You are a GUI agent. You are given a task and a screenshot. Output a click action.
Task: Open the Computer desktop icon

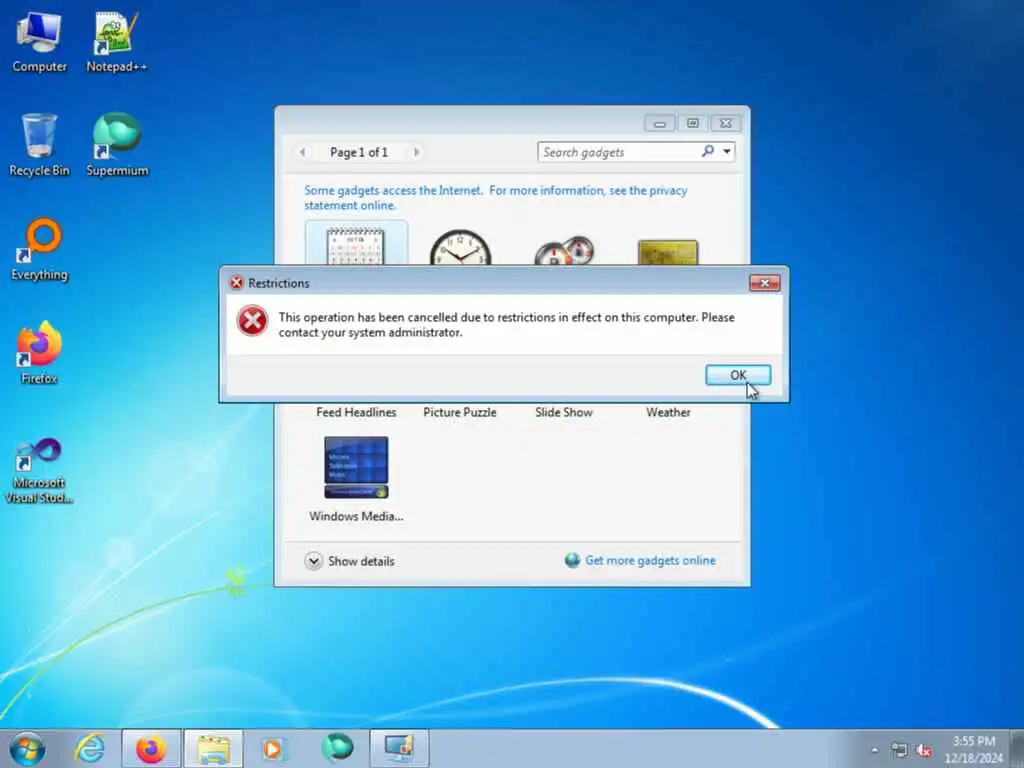[x=39, y=42]
